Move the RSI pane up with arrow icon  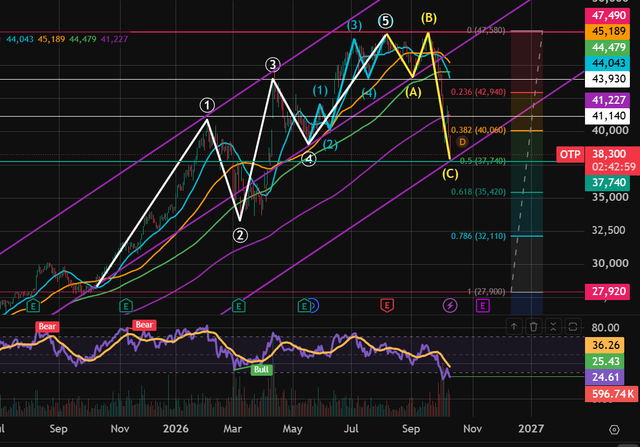pos(514,327)
